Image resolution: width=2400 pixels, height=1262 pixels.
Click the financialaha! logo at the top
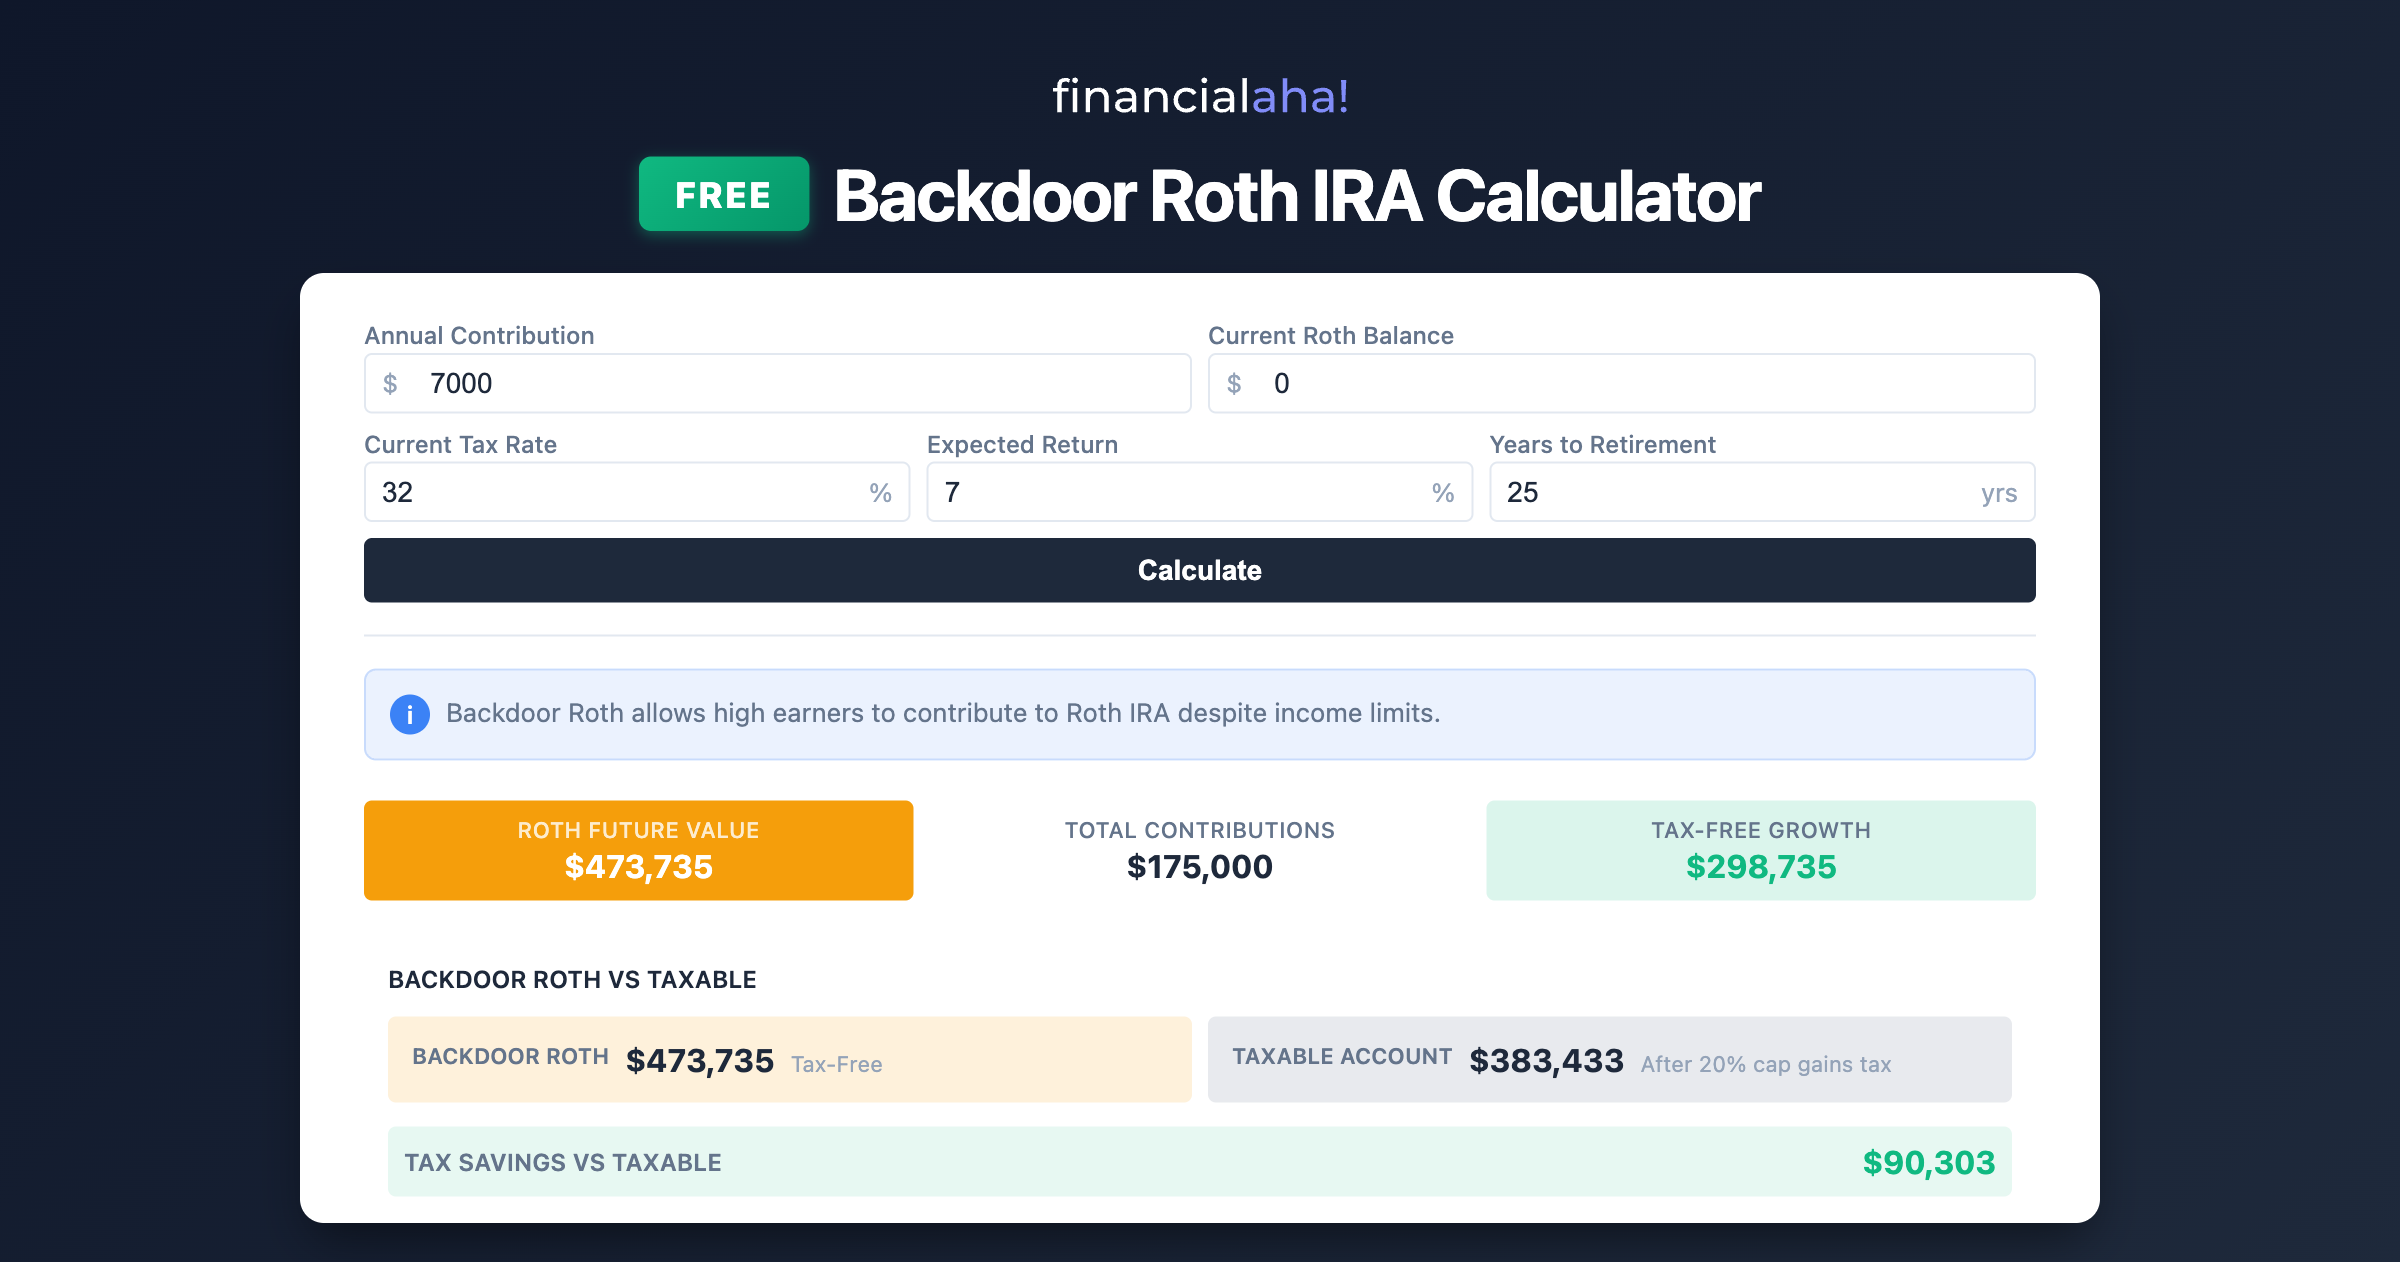coord(1199,97)
